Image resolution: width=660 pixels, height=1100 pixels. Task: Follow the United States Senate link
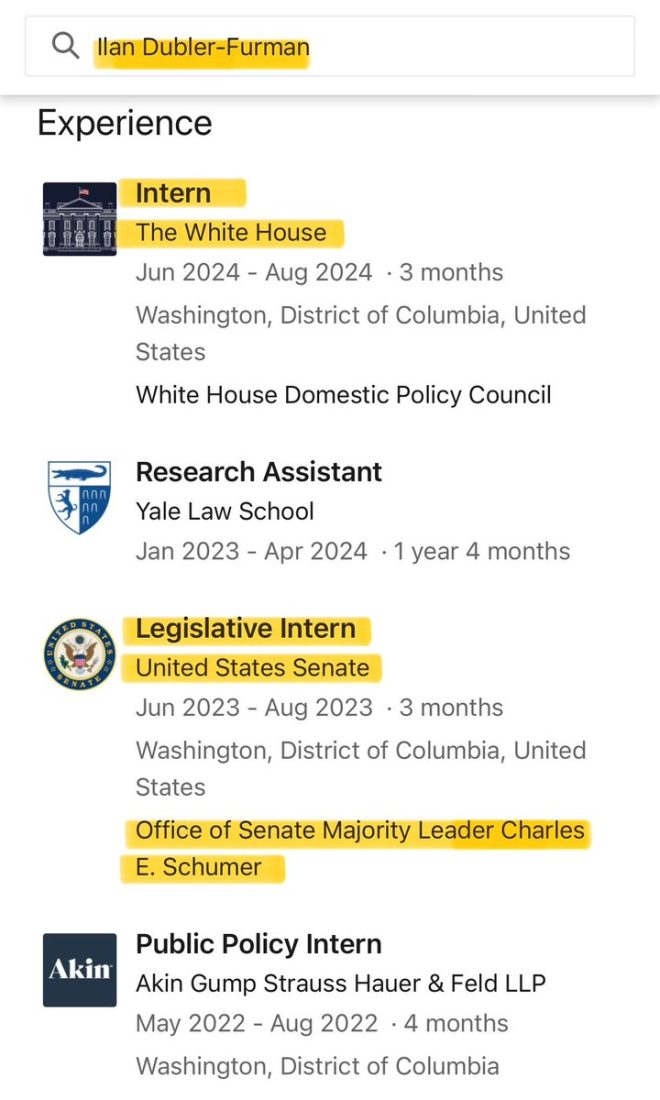pyautogui.click(x=252, y=667)
